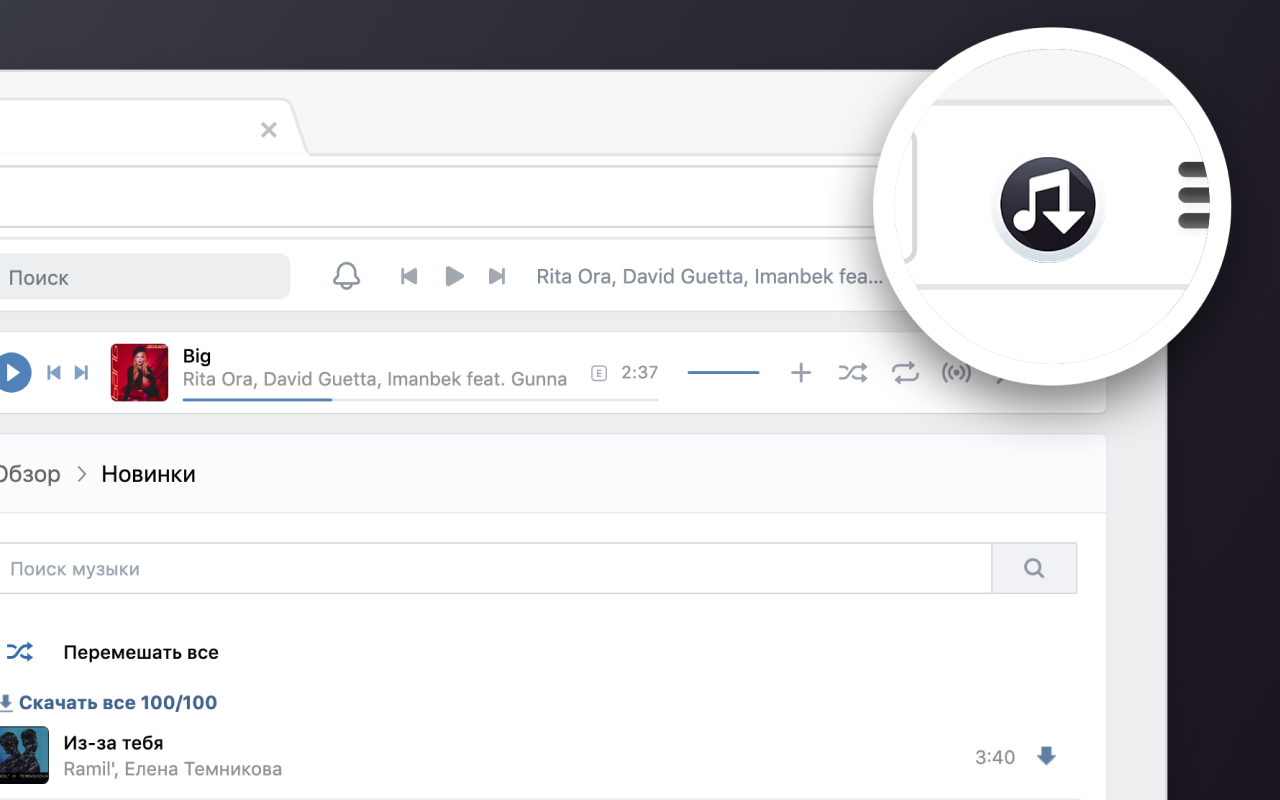Click the header title Rita Ora, David Guetta

point(710,276)
